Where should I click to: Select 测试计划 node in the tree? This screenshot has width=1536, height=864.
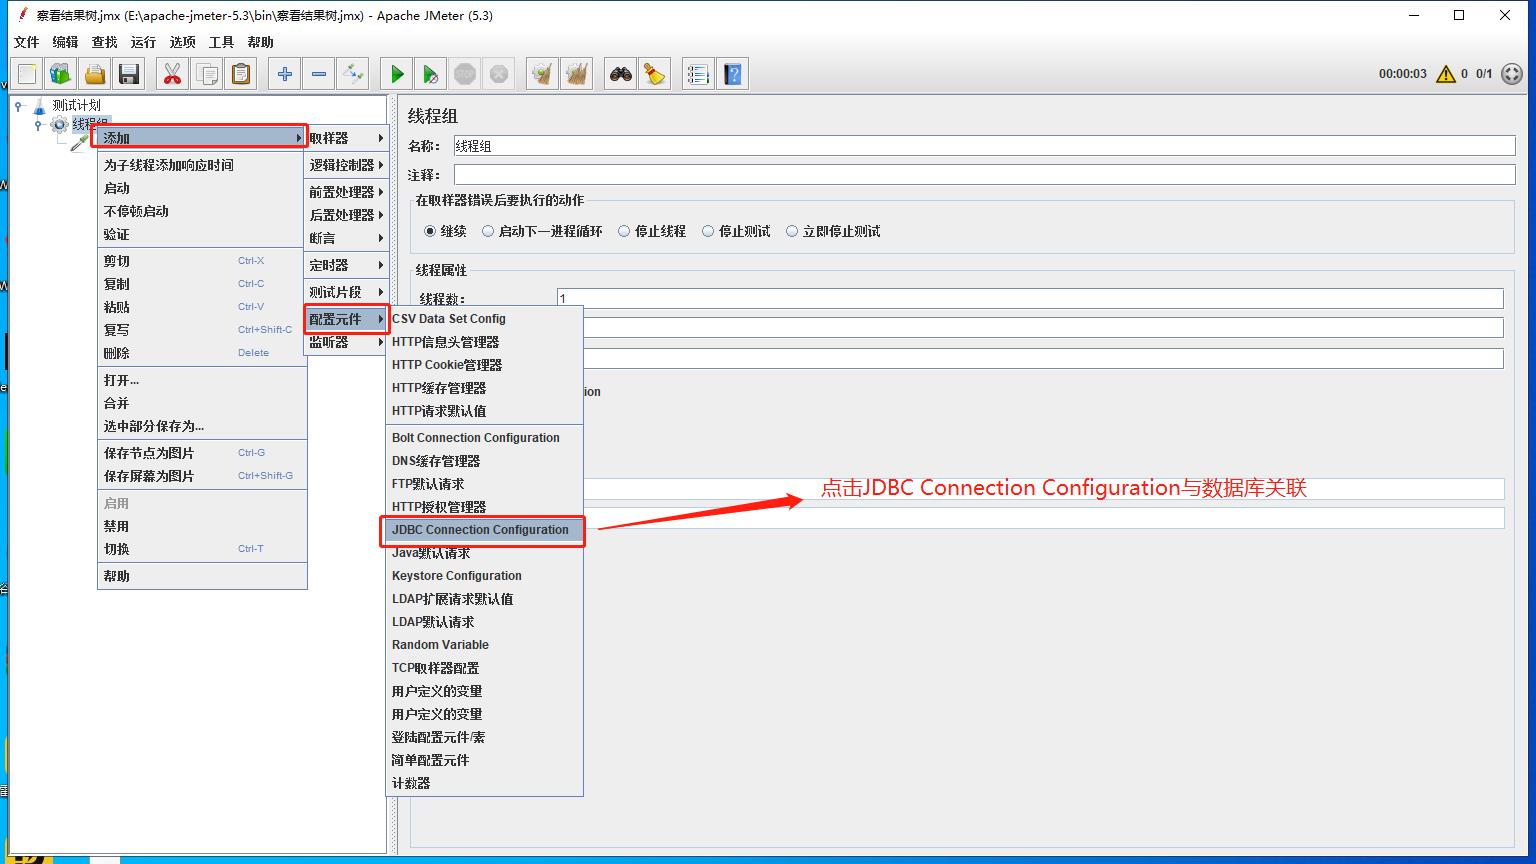[x=76, y=105]
